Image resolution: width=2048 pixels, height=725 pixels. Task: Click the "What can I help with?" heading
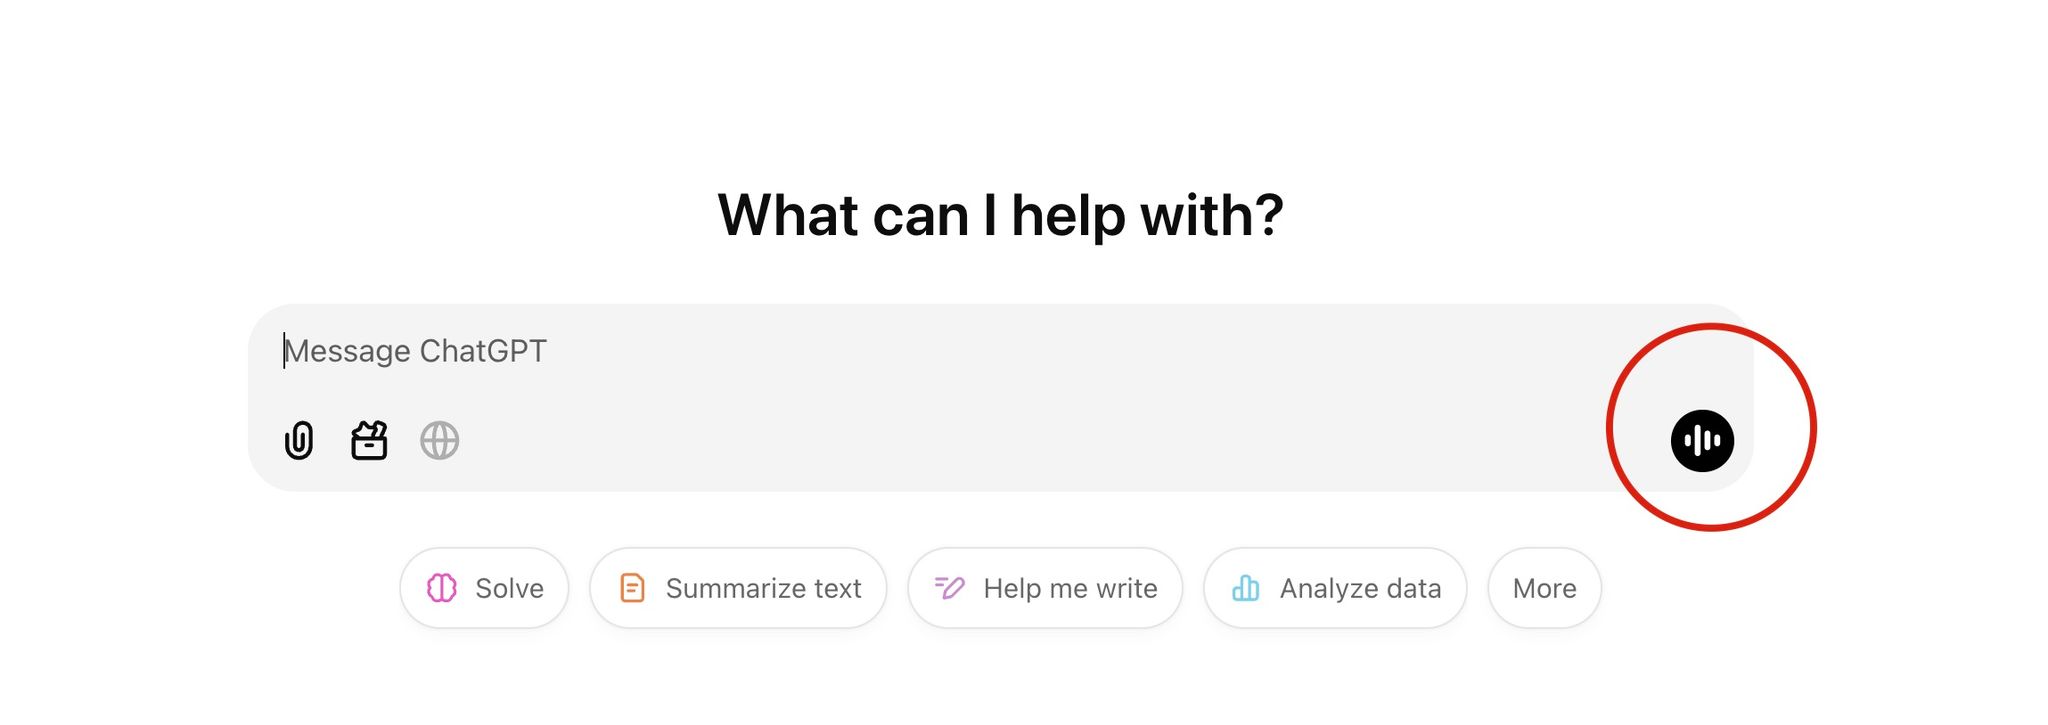[x=1000, y=215]
